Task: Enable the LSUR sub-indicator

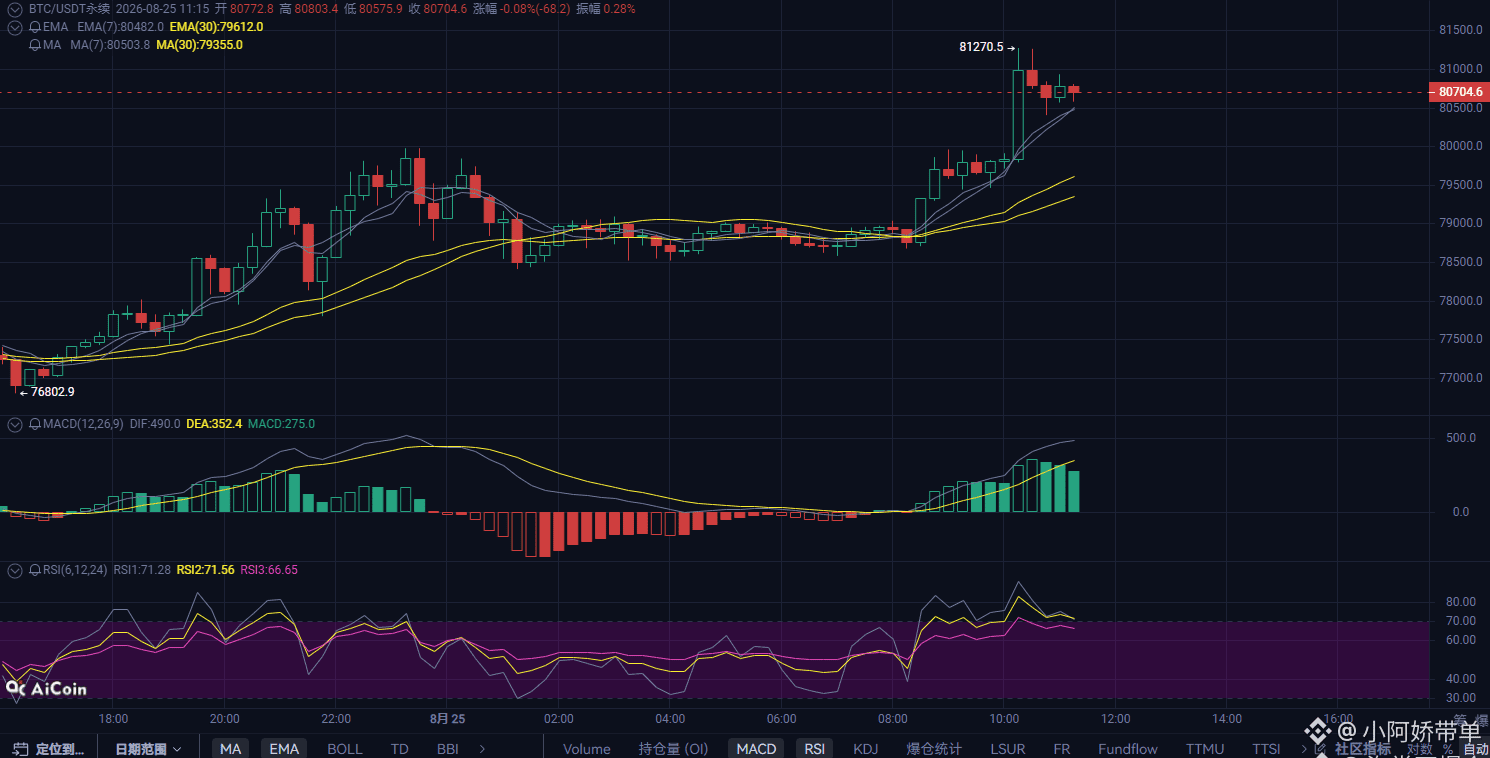Action: [x=1007, y=748]
